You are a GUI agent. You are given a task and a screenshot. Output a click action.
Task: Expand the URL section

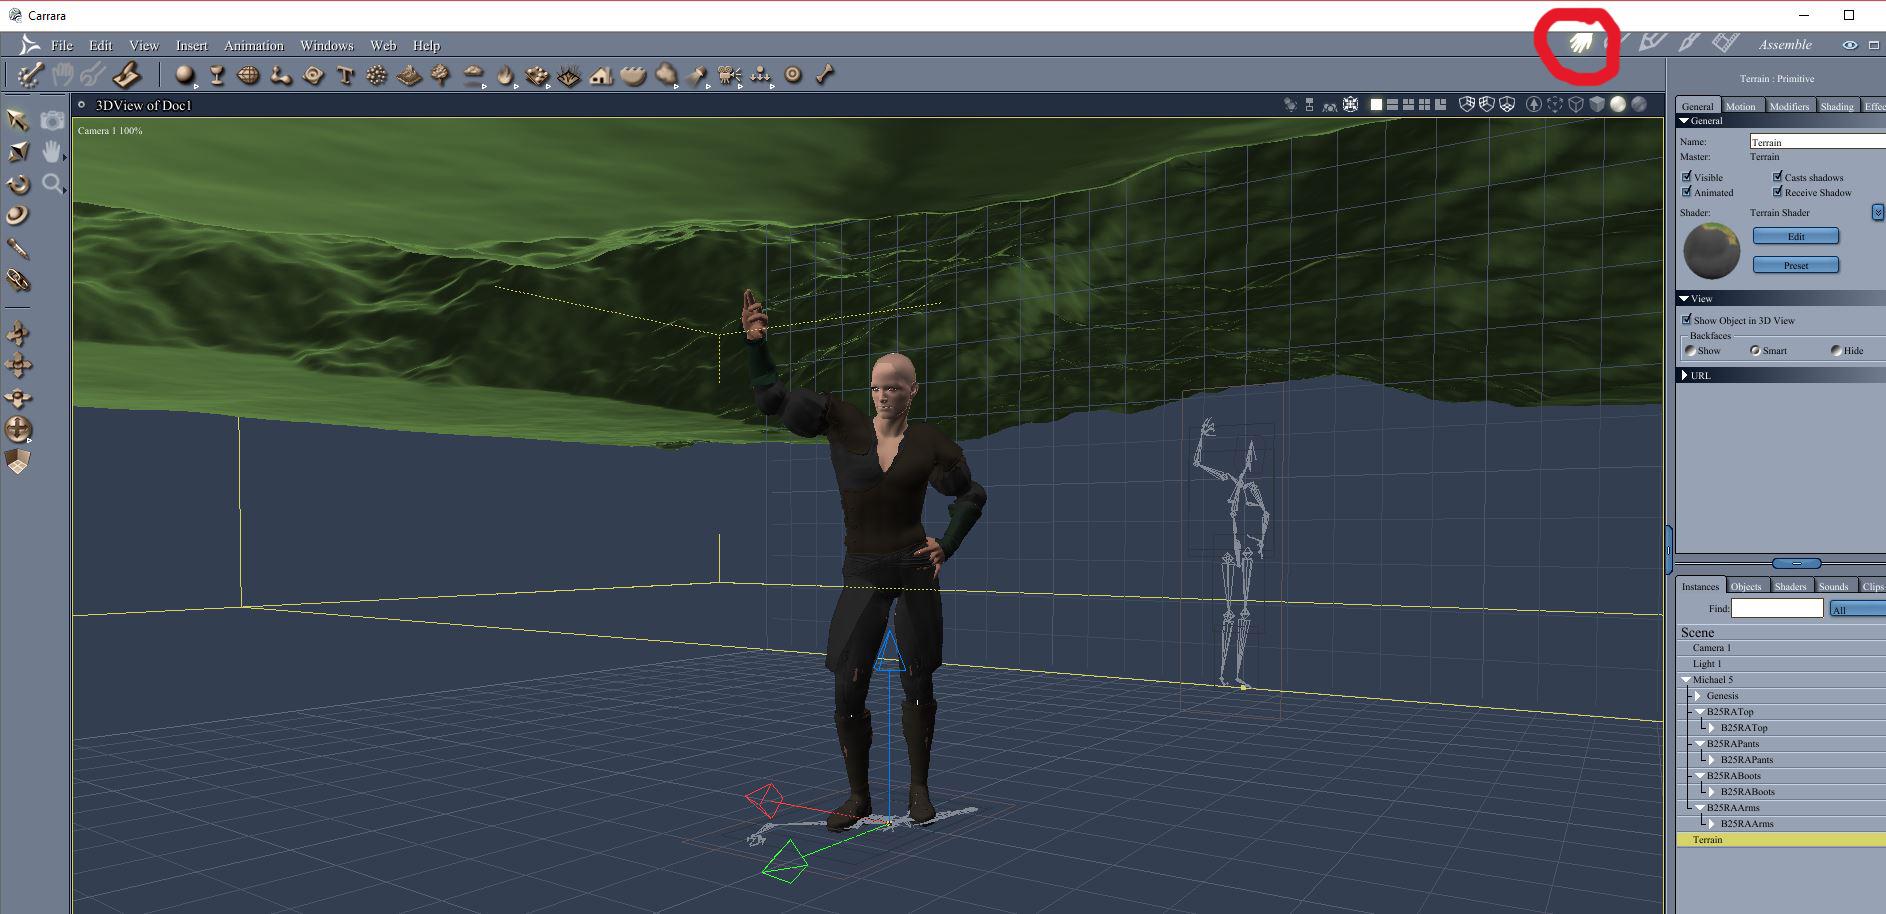[1684, 375]
